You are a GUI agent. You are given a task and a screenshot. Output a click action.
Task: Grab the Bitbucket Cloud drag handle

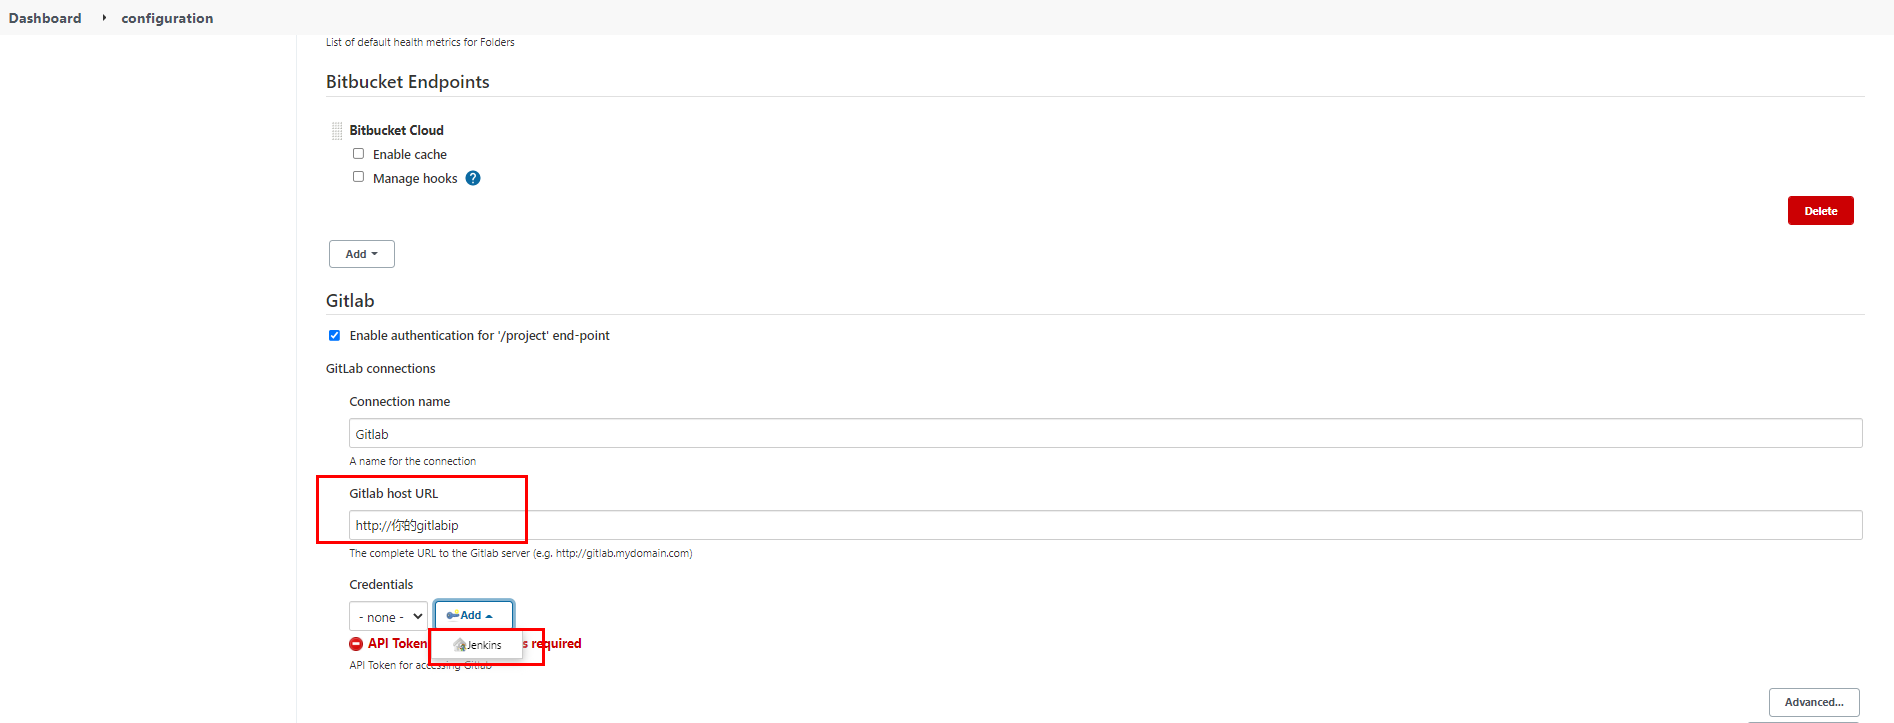tap(337, 131)
